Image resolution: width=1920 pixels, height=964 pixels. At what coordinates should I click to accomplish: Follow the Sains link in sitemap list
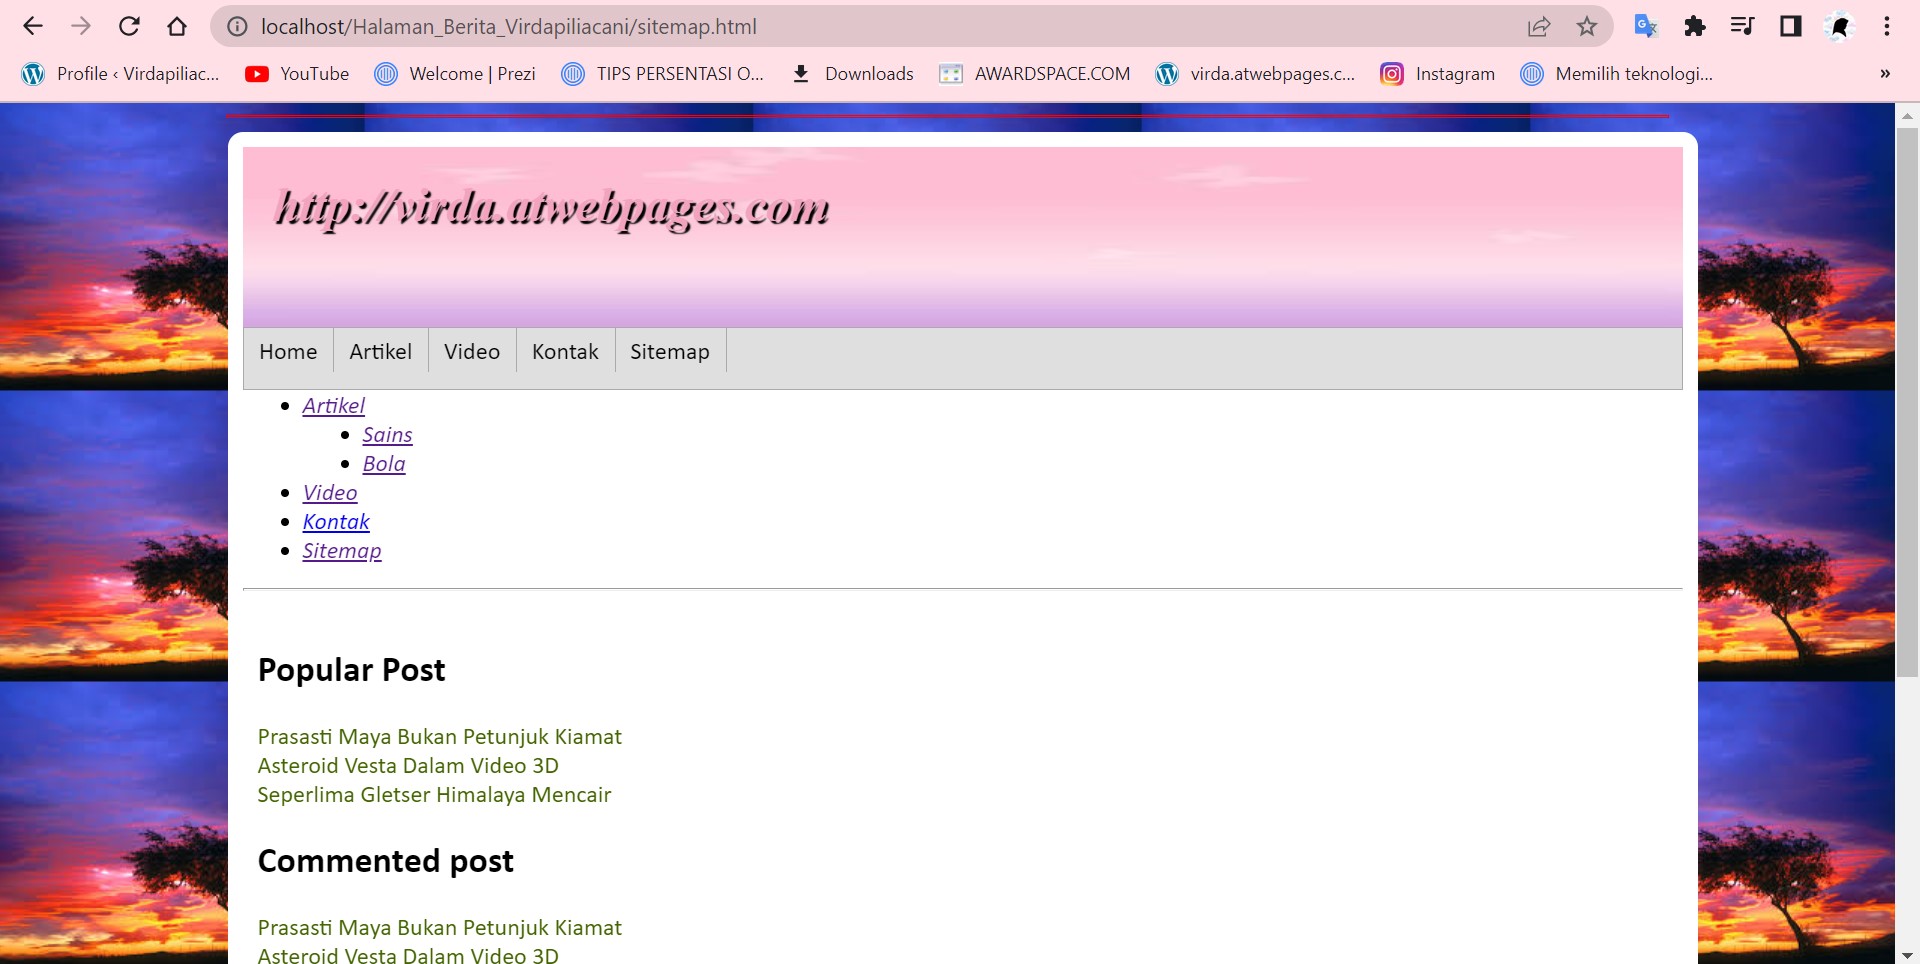click(387, 435)
